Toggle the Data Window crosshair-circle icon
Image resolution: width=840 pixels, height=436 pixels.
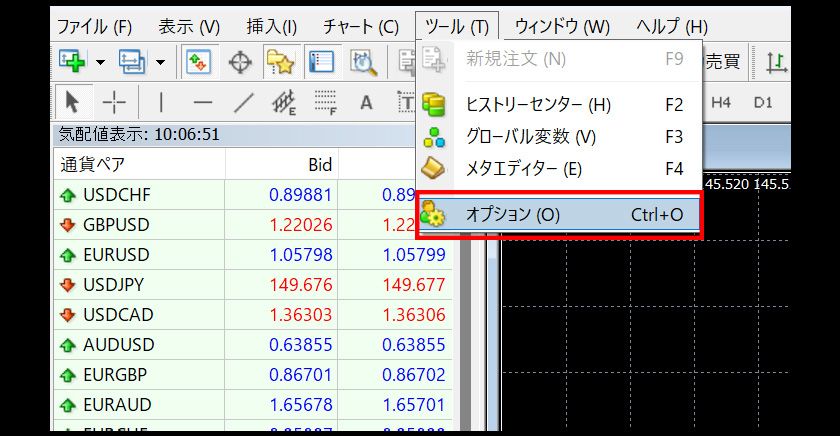(x=240, y=62)
